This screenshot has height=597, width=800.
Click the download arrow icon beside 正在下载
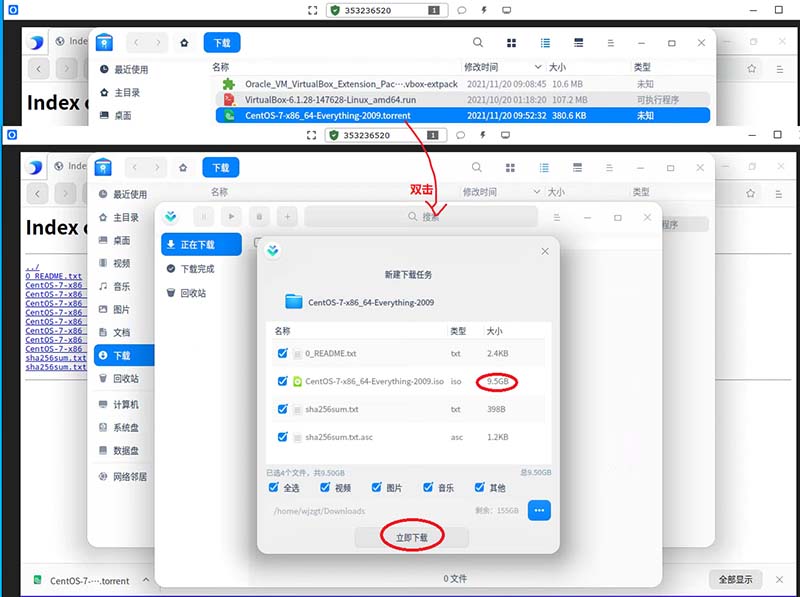[x=171, y=244]
